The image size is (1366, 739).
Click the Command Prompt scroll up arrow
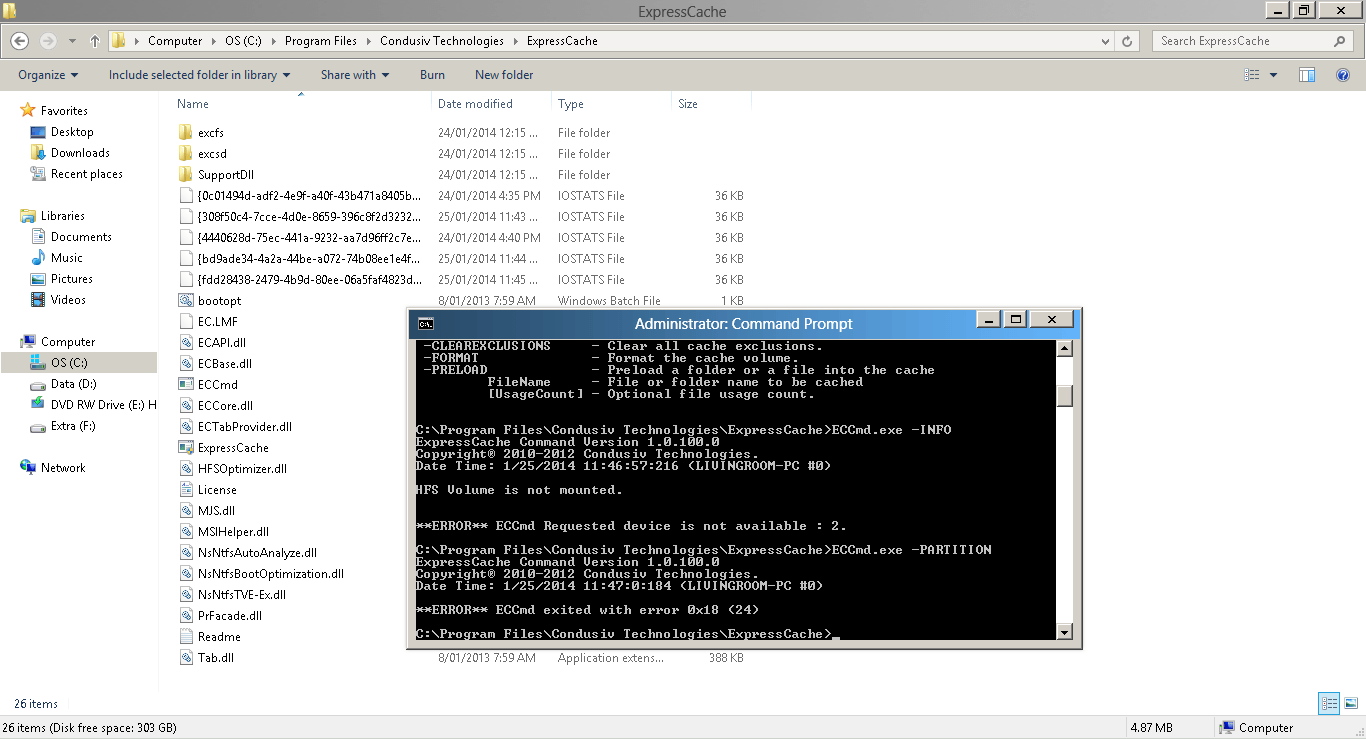tap(1065, 349)
